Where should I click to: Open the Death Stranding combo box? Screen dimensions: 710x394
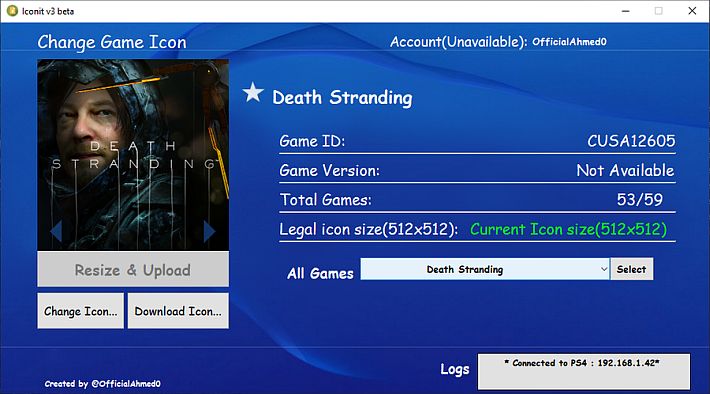click(485, 269)
